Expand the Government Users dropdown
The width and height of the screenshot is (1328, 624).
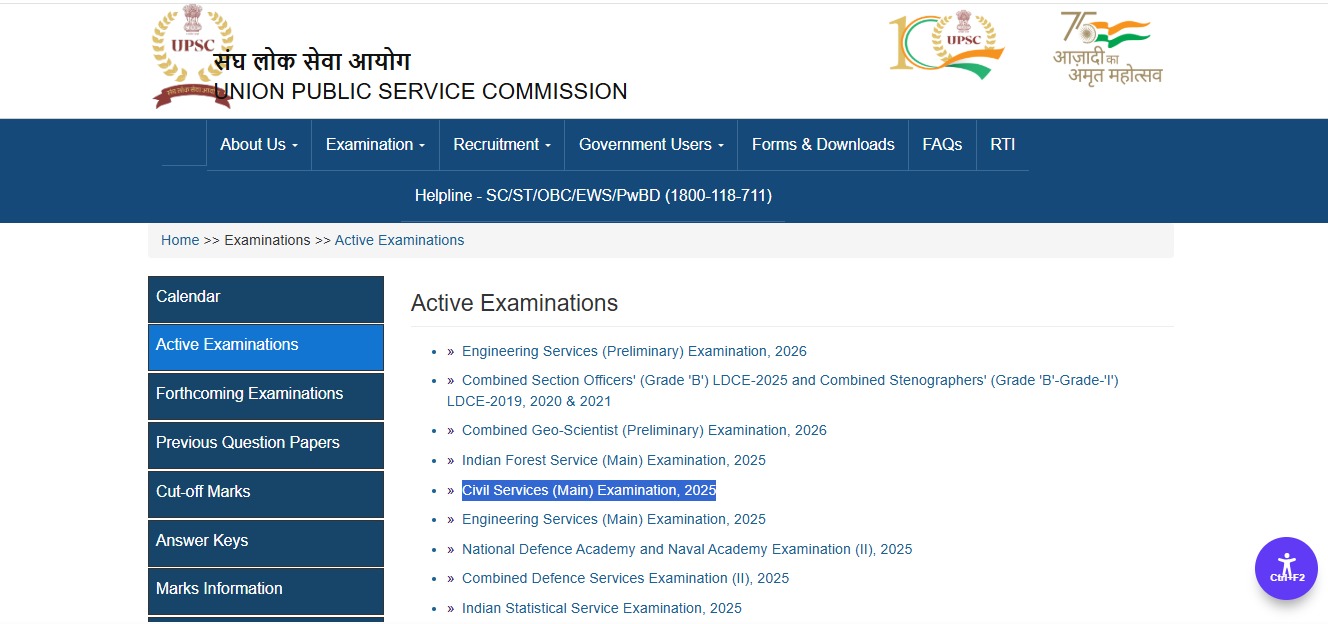pyautogui.click(x=649, y=144)
